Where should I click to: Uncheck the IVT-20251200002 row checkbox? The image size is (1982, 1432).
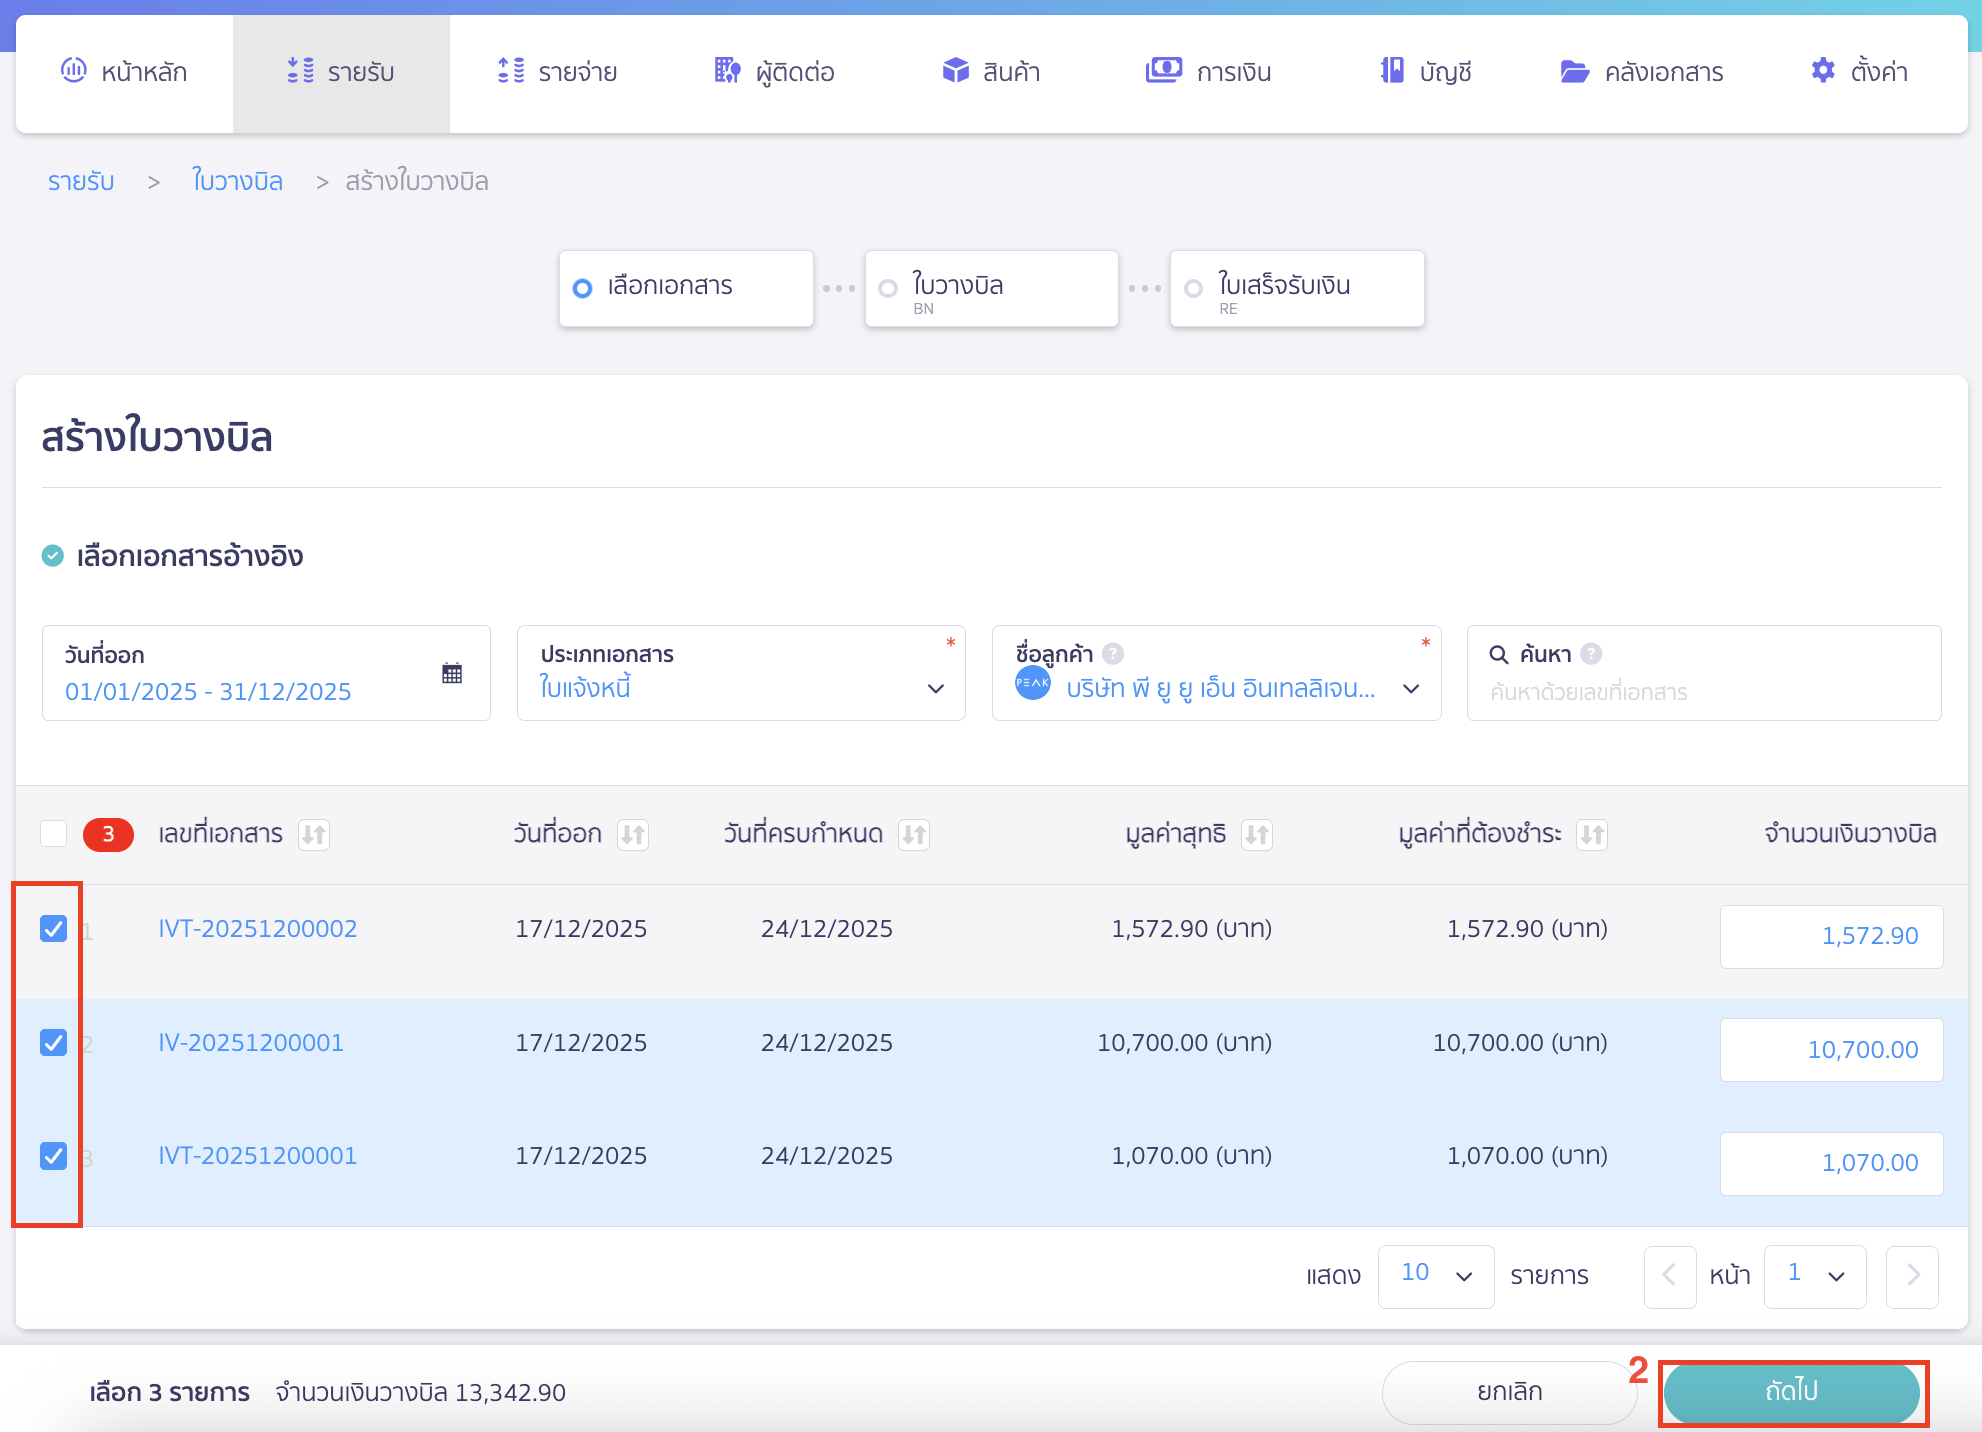tap(53, 928)
